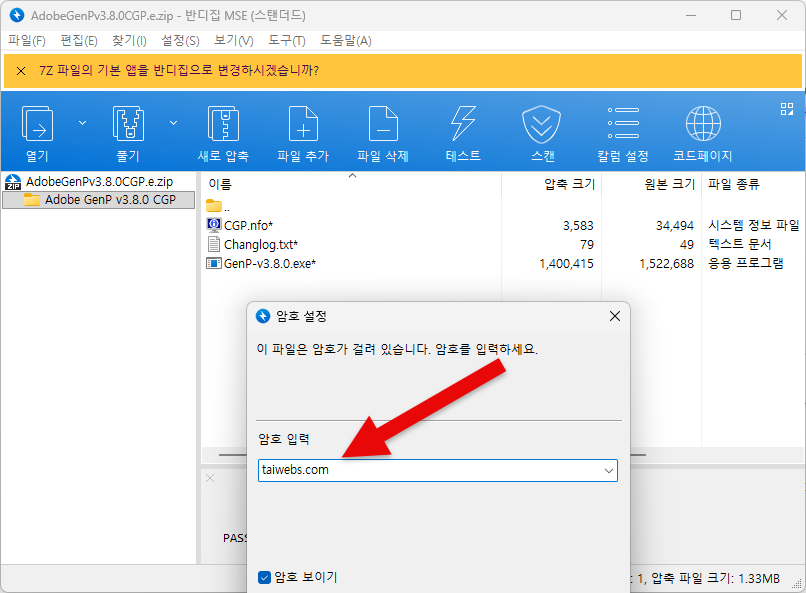Expand the password history dropdown arrow
Image resolution: width=806 pixels, height=593 pixels.
[x=609, y=471]
